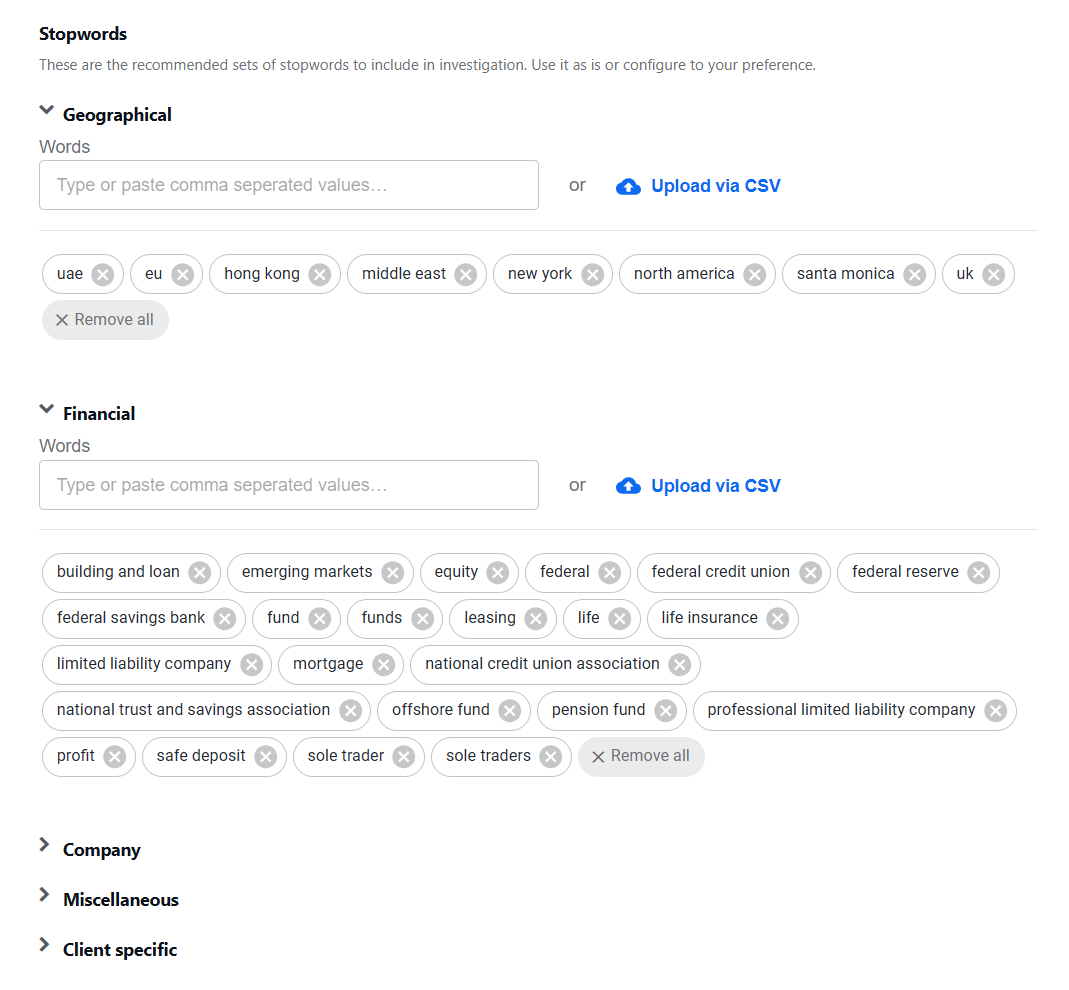
Task: Remove 'emerging markets' from Financial words
Action: [393, 573]
